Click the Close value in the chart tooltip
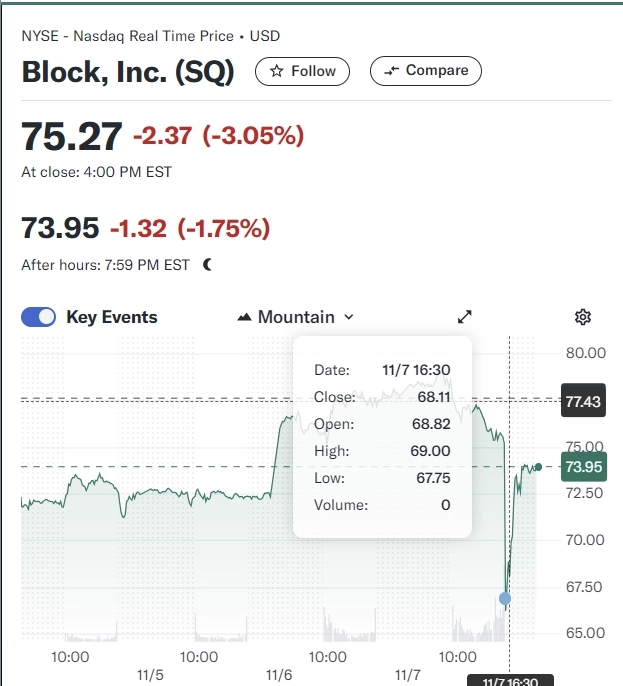The height and width of the screenshot is (686, 623). pyautogui.click(x=432, y=397)
